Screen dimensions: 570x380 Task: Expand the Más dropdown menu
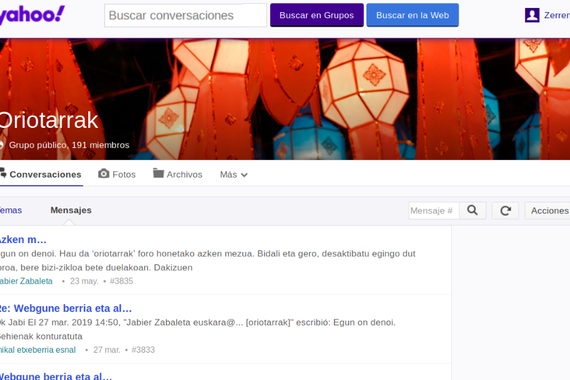point(233,175)
